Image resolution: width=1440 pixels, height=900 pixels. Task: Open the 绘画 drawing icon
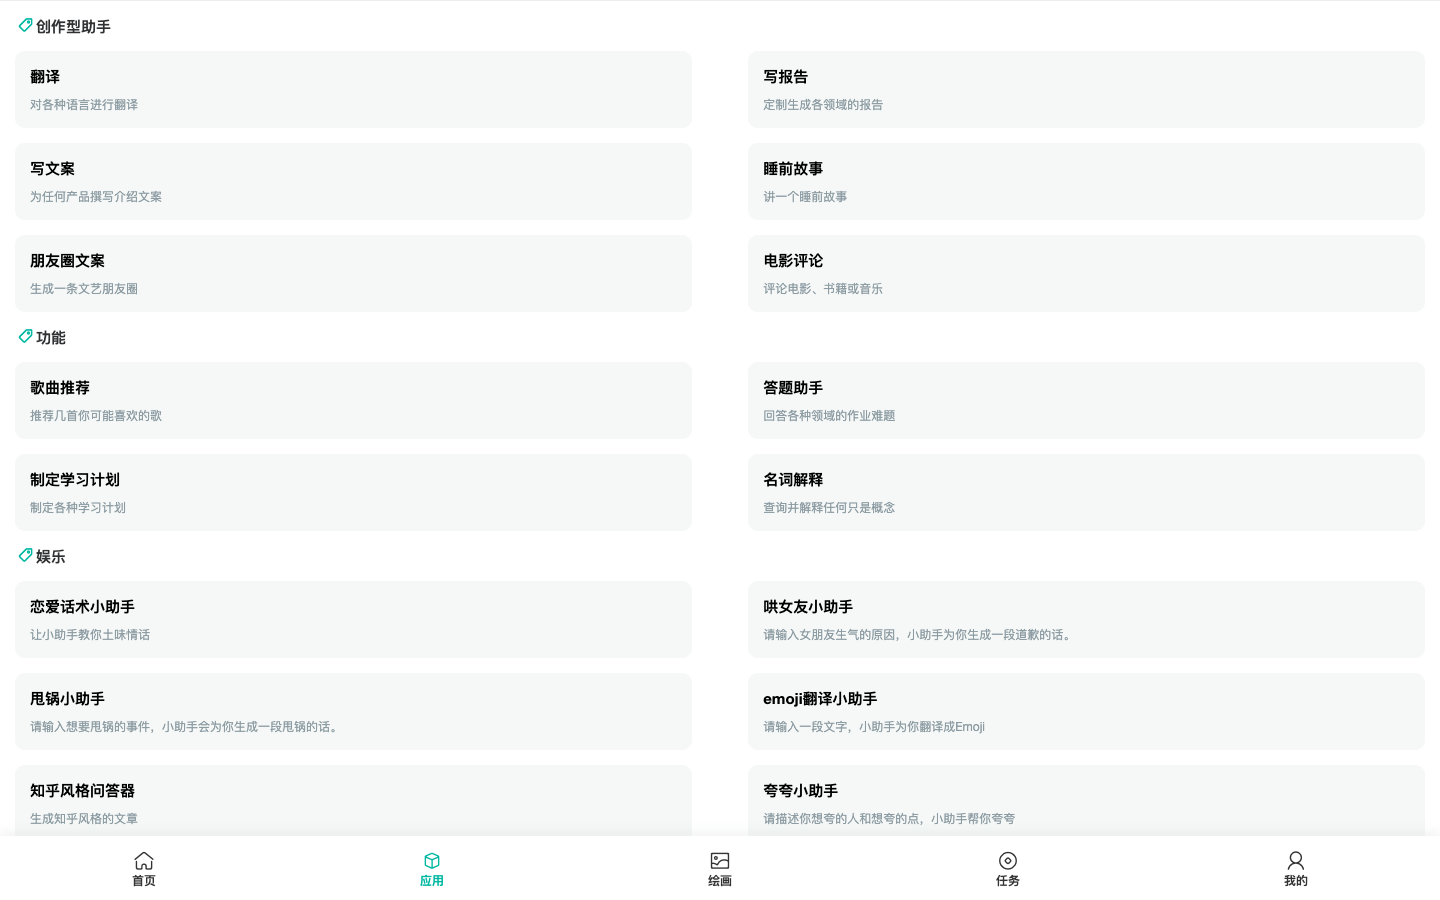pos(720,861)
